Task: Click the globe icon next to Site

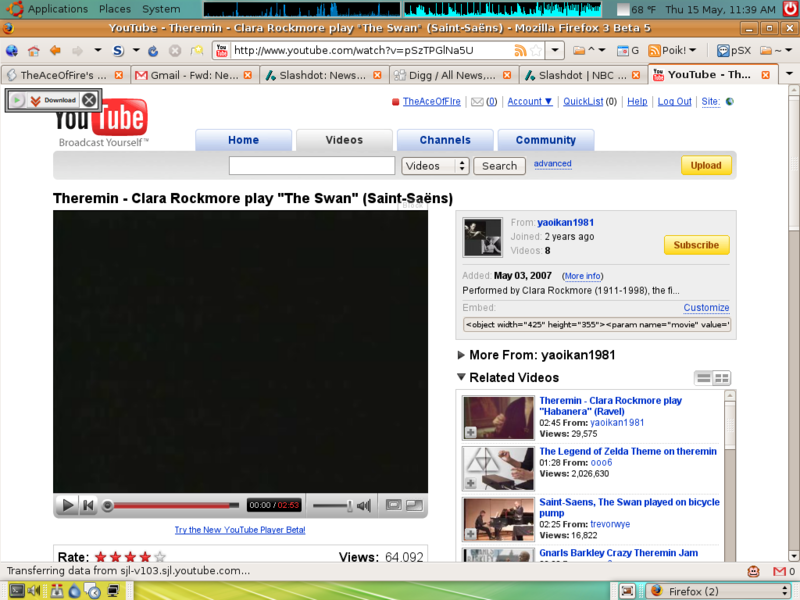Action: click(x=730, y=102)
